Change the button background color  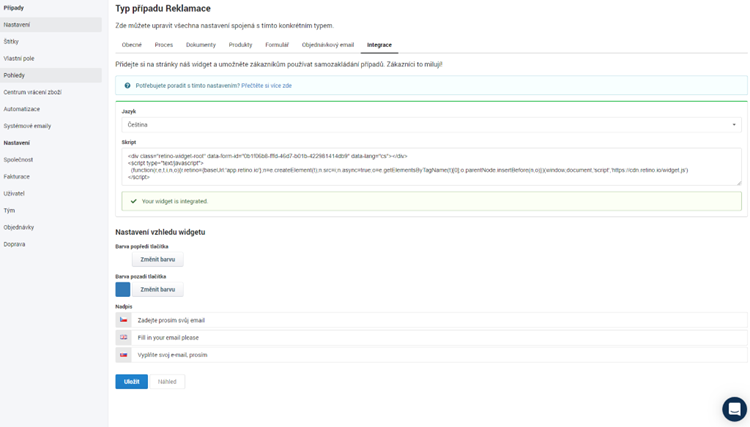(x=158, y=289)
